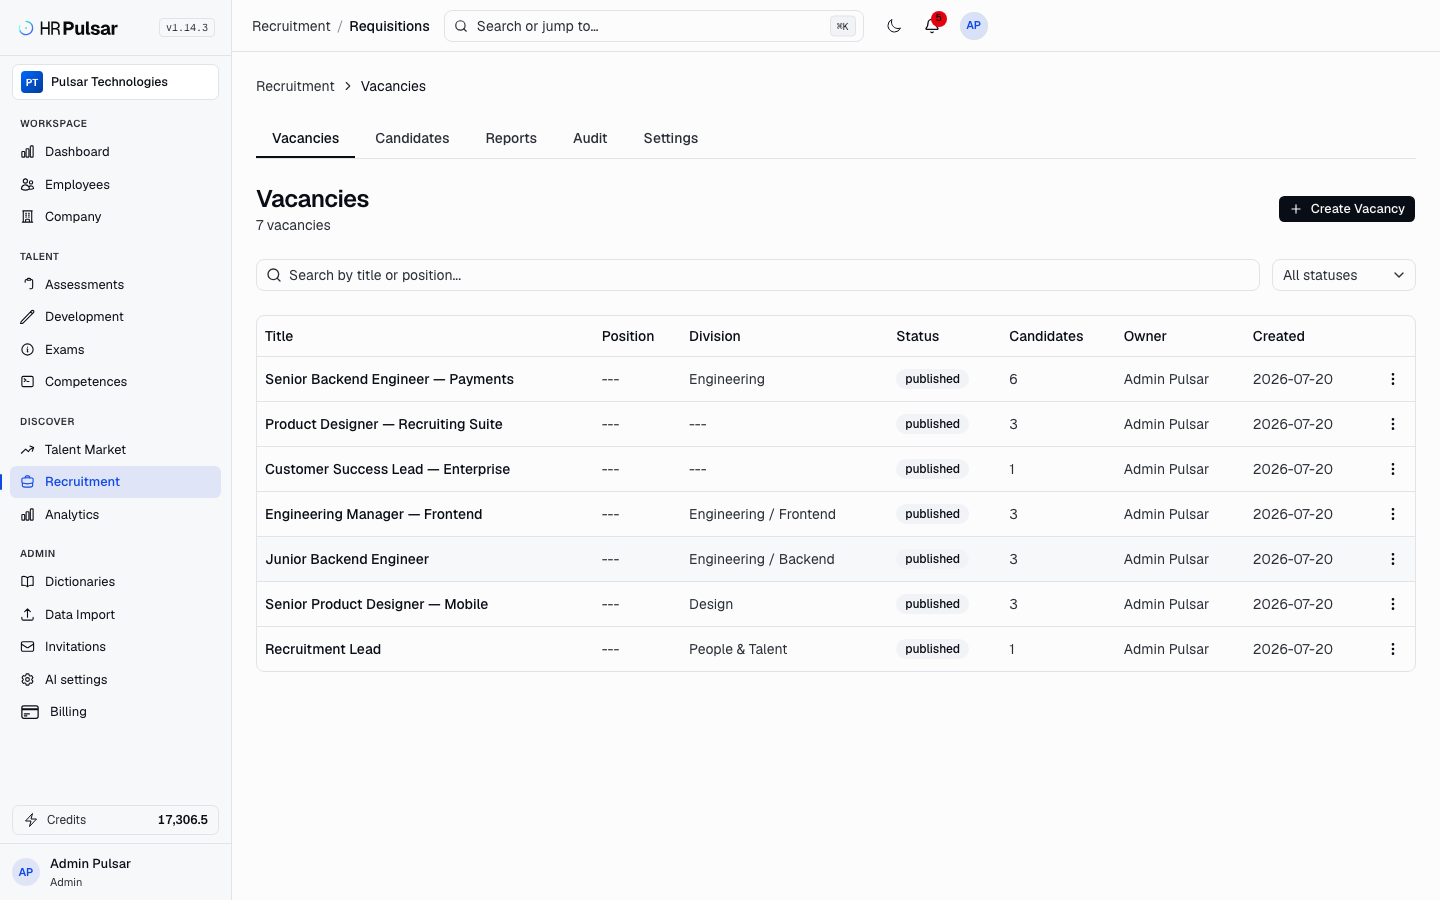Click the Development pencil icon
Screen dimensions: 1440x900
click(x=28, y=317)
